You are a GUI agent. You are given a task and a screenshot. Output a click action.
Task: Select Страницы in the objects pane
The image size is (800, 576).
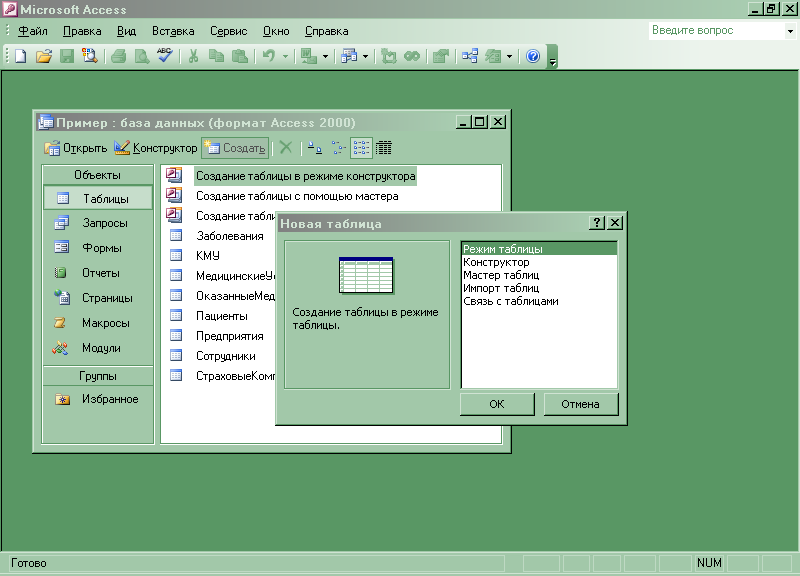pos(97,298)
